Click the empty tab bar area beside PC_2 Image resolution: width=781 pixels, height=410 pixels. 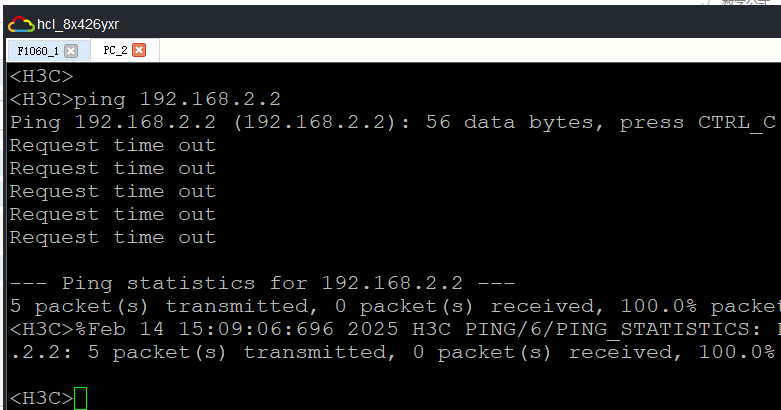tap(470, 50)
